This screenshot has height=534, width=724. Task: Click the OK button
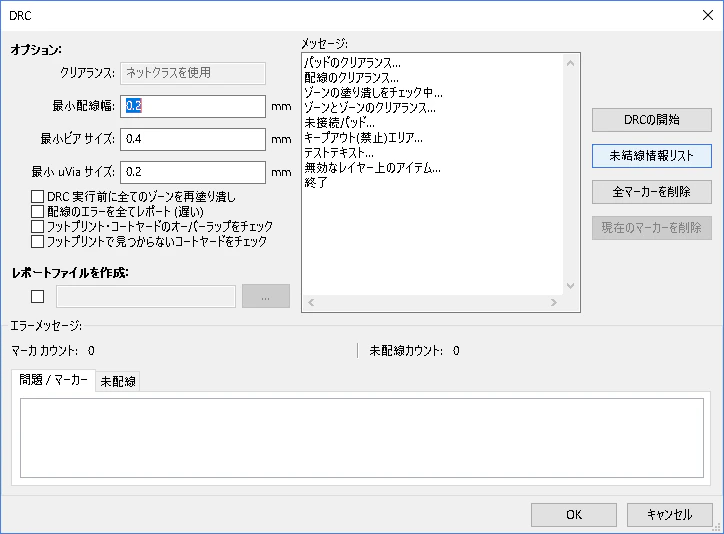click(573, 515)
